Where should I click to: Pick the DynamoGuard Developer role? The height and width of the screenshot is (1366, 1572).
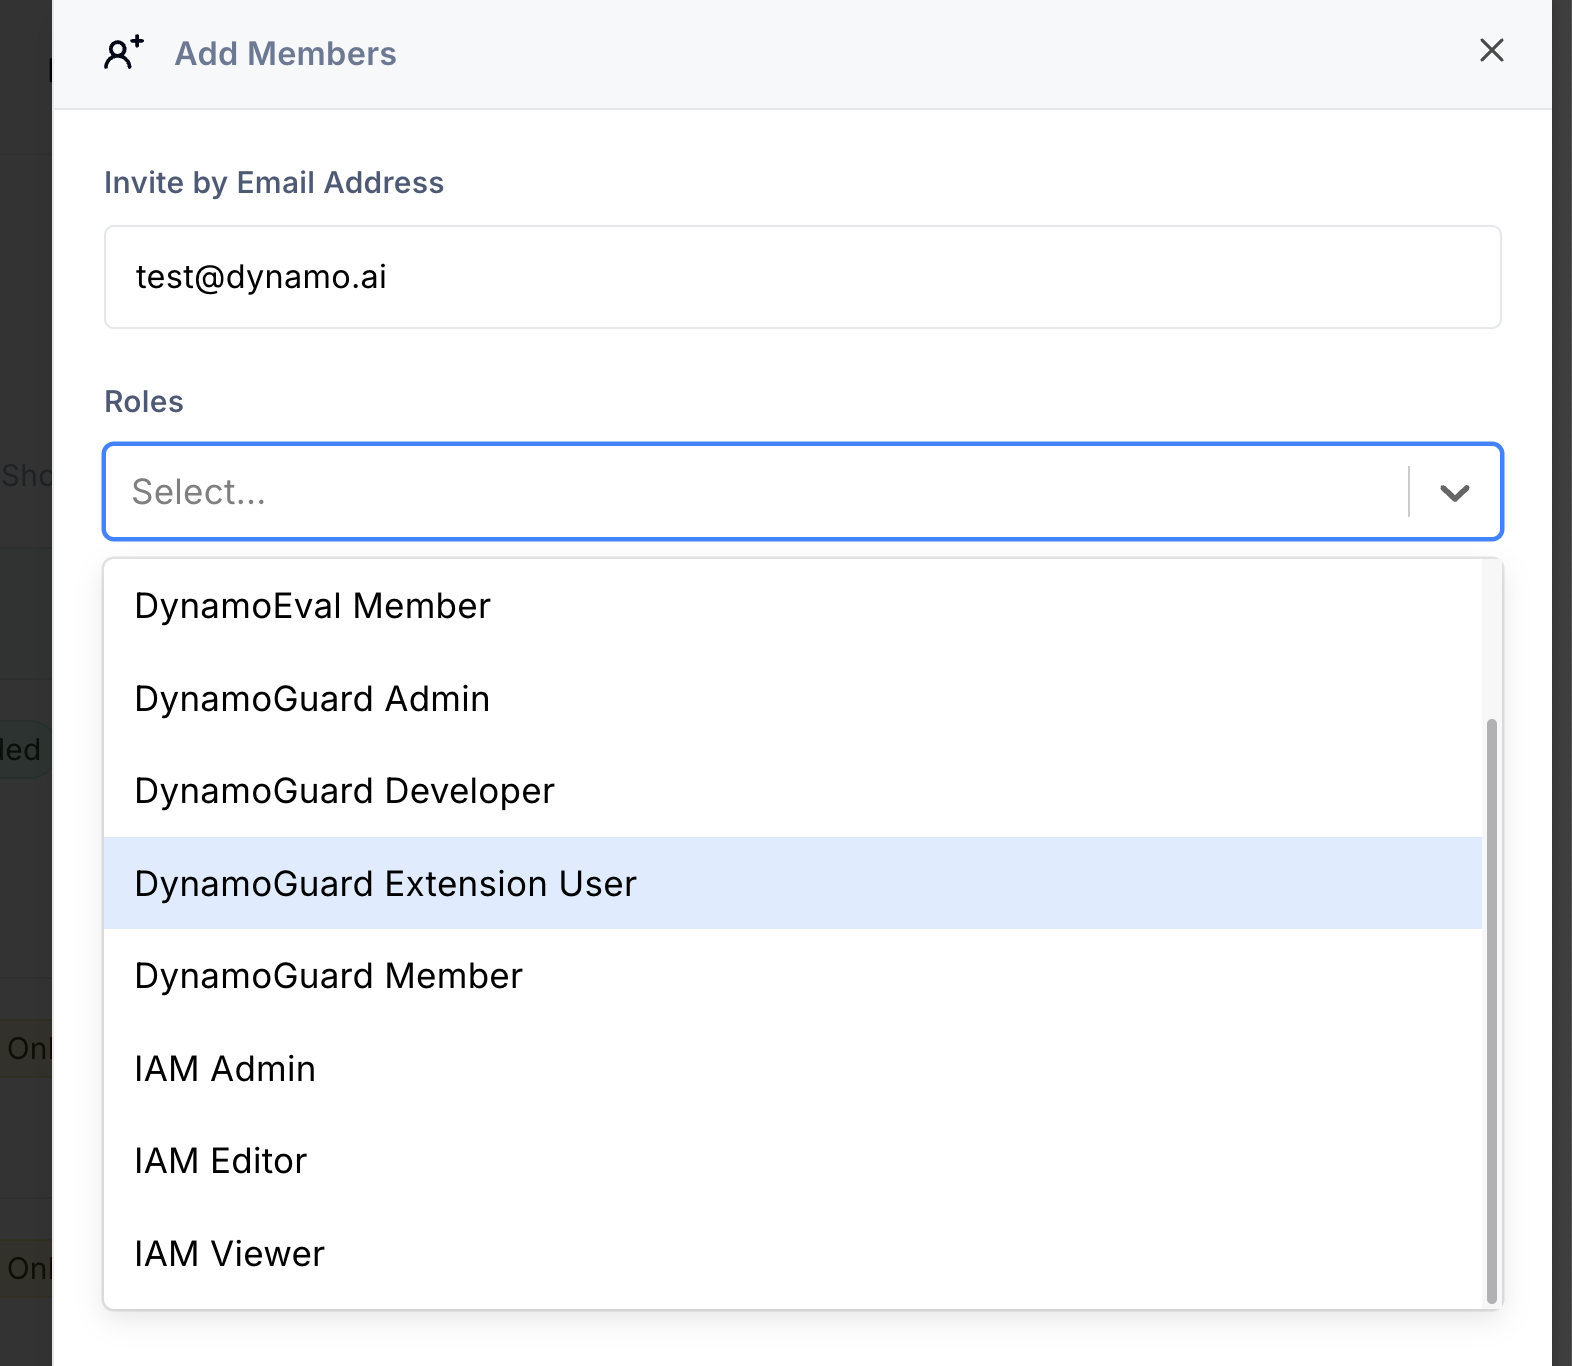point(793,791)
